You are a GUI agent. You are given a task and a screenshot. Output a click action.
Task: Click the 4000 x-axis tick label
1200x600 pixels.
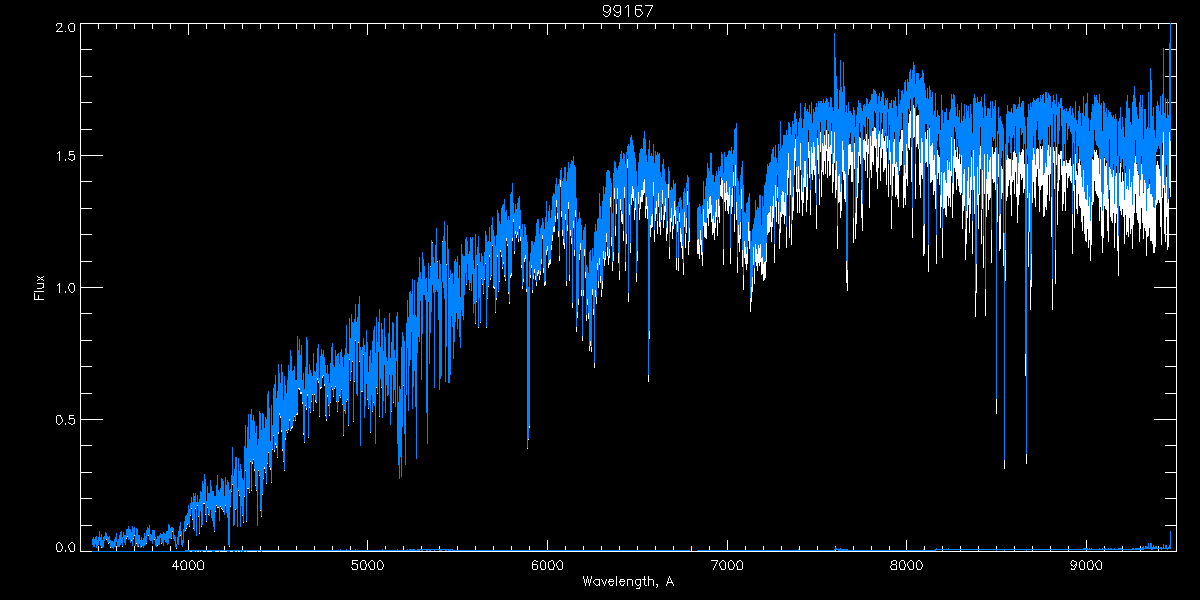[188, 564]
